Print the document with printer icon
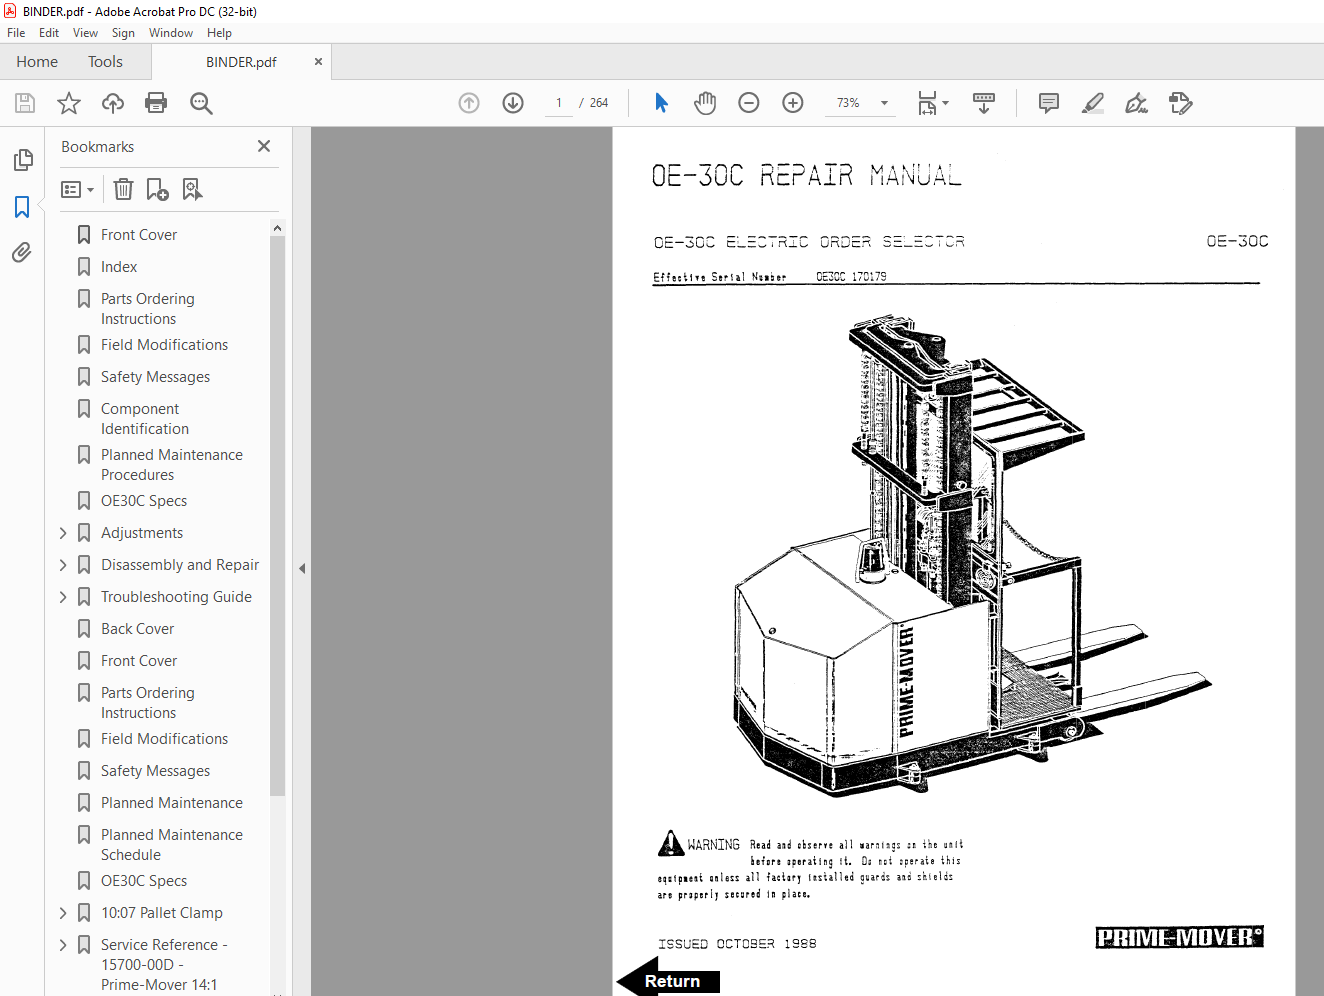 [156, 103]
